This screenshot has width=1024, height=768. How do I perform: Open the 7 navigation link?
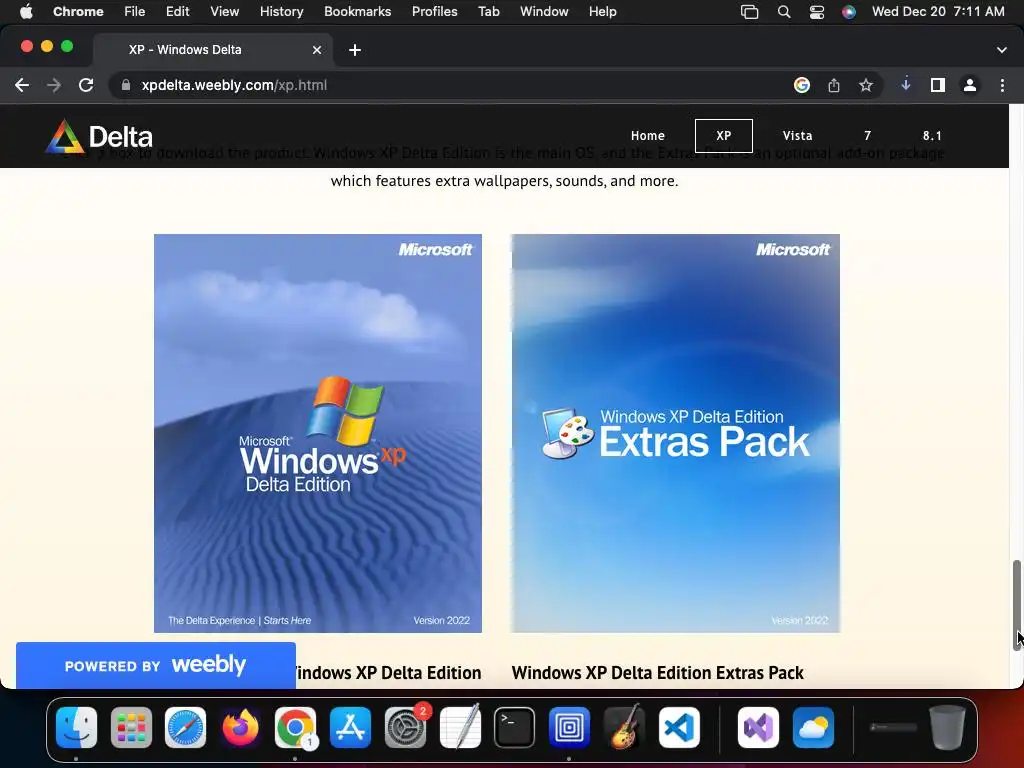tap(867, 136)
